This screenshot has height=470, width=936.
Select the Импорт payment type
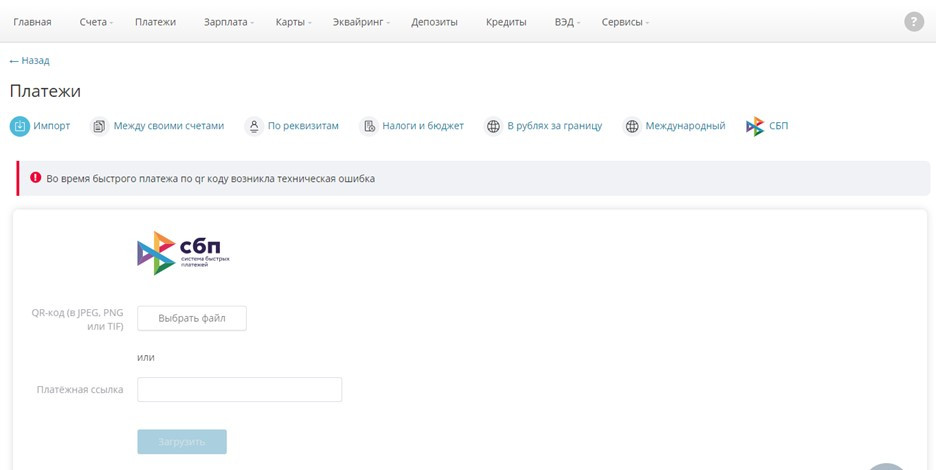click(51, 126)
